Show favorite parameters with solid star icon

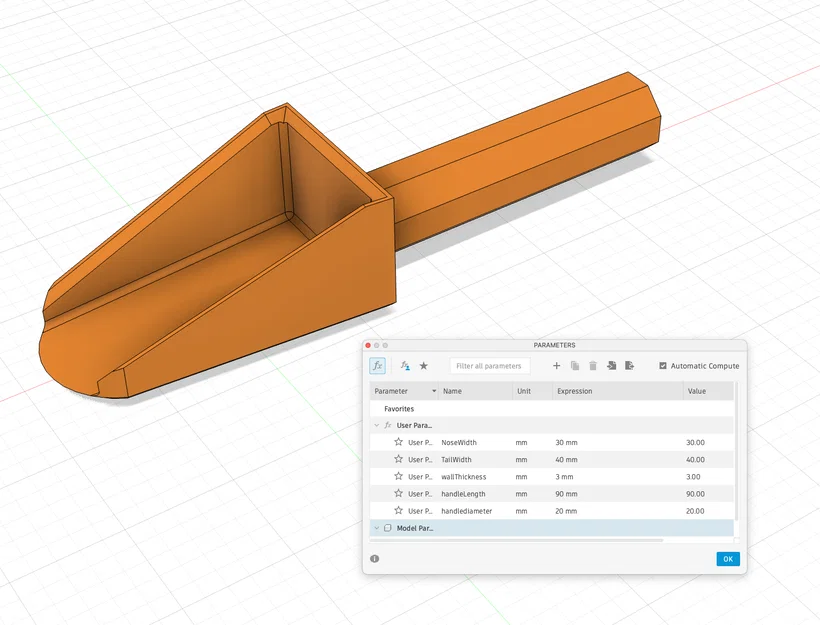(x=424, y=366)
